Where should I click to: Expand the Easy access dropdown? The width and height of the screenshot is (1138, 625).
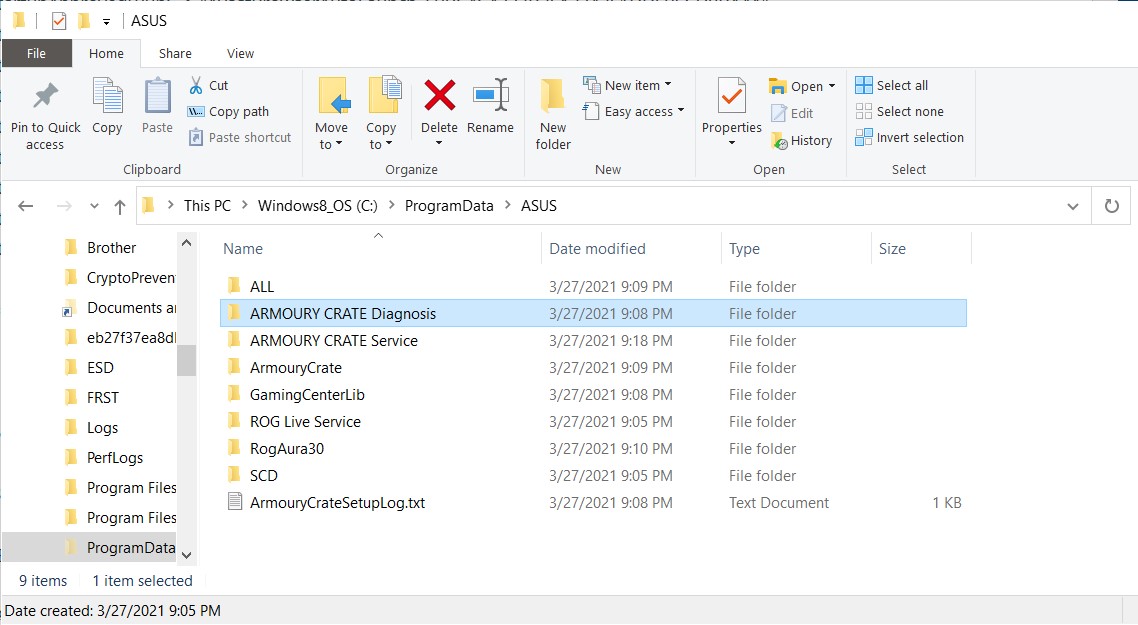(x=681, y=111)
